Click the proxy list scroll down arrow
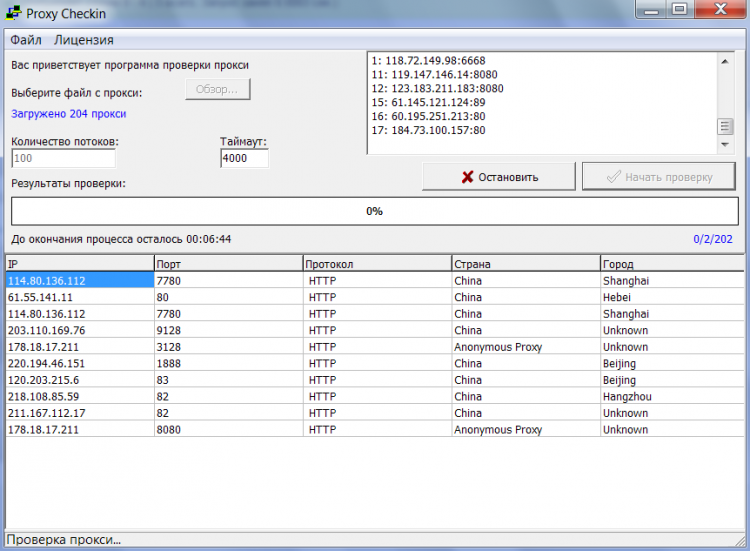750x551 pixels. point(725,144)
